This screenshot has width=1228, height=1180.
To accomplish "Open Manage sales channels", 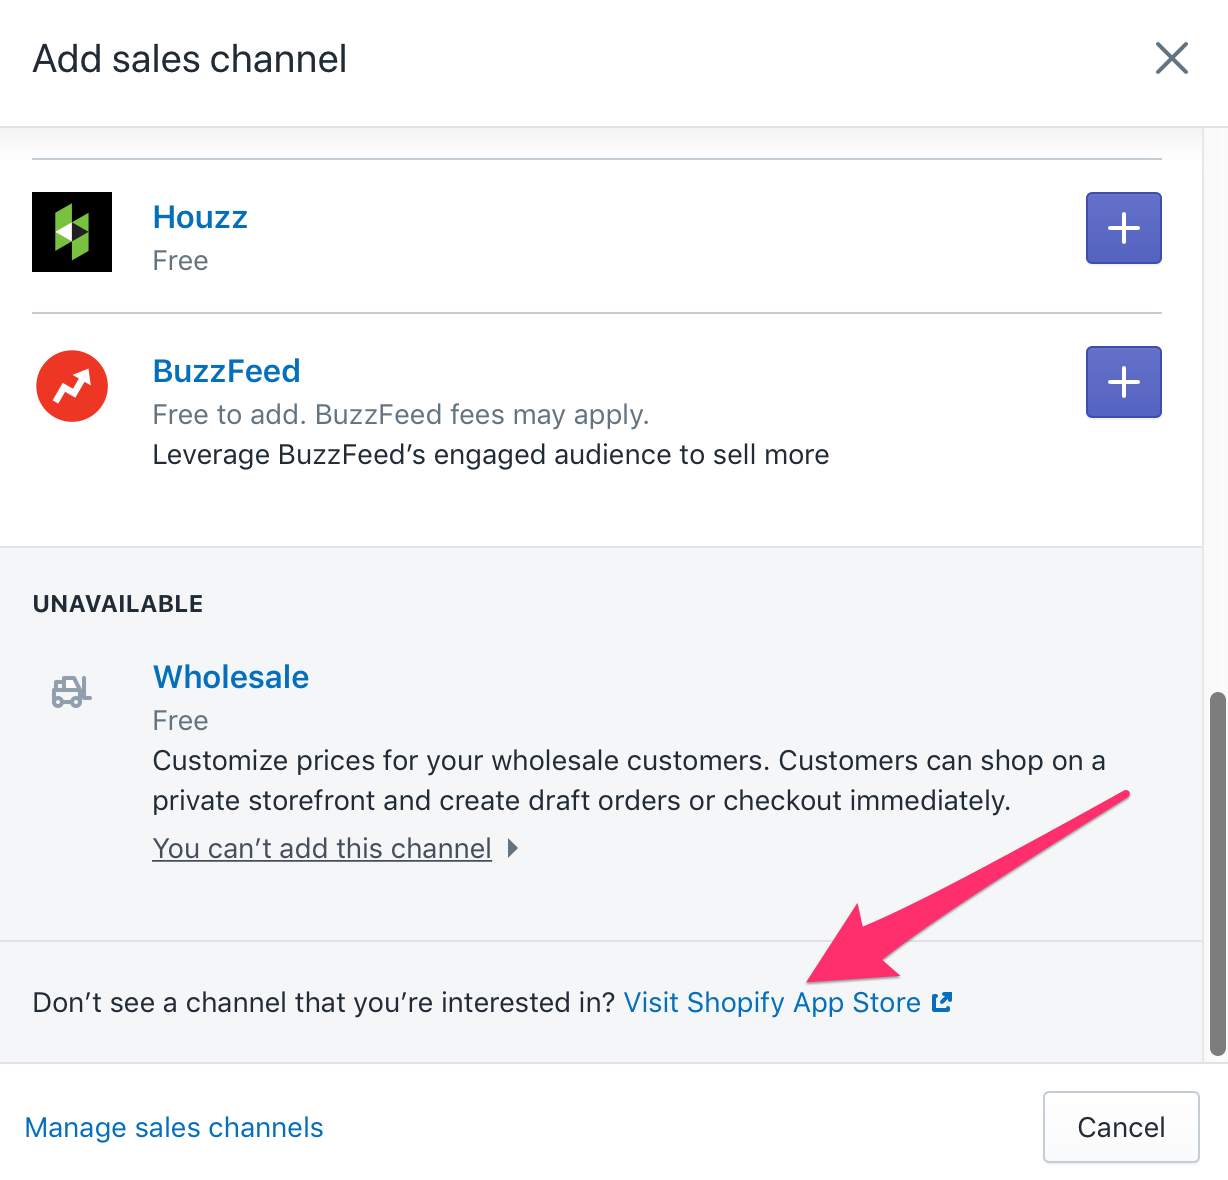I will 174,1127.
